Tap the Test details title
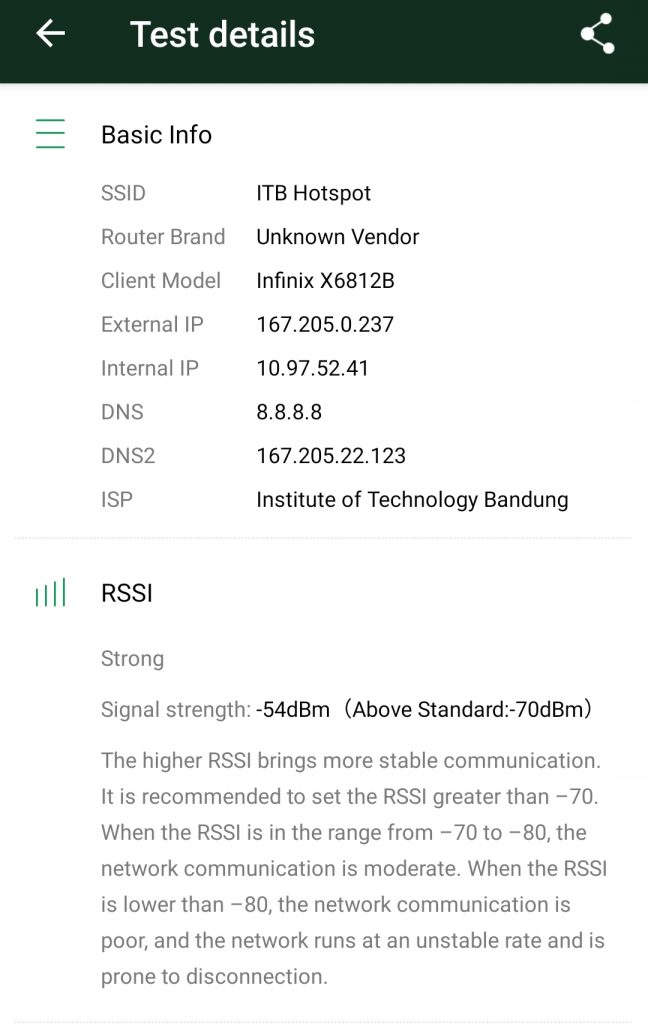 [222, 35]
